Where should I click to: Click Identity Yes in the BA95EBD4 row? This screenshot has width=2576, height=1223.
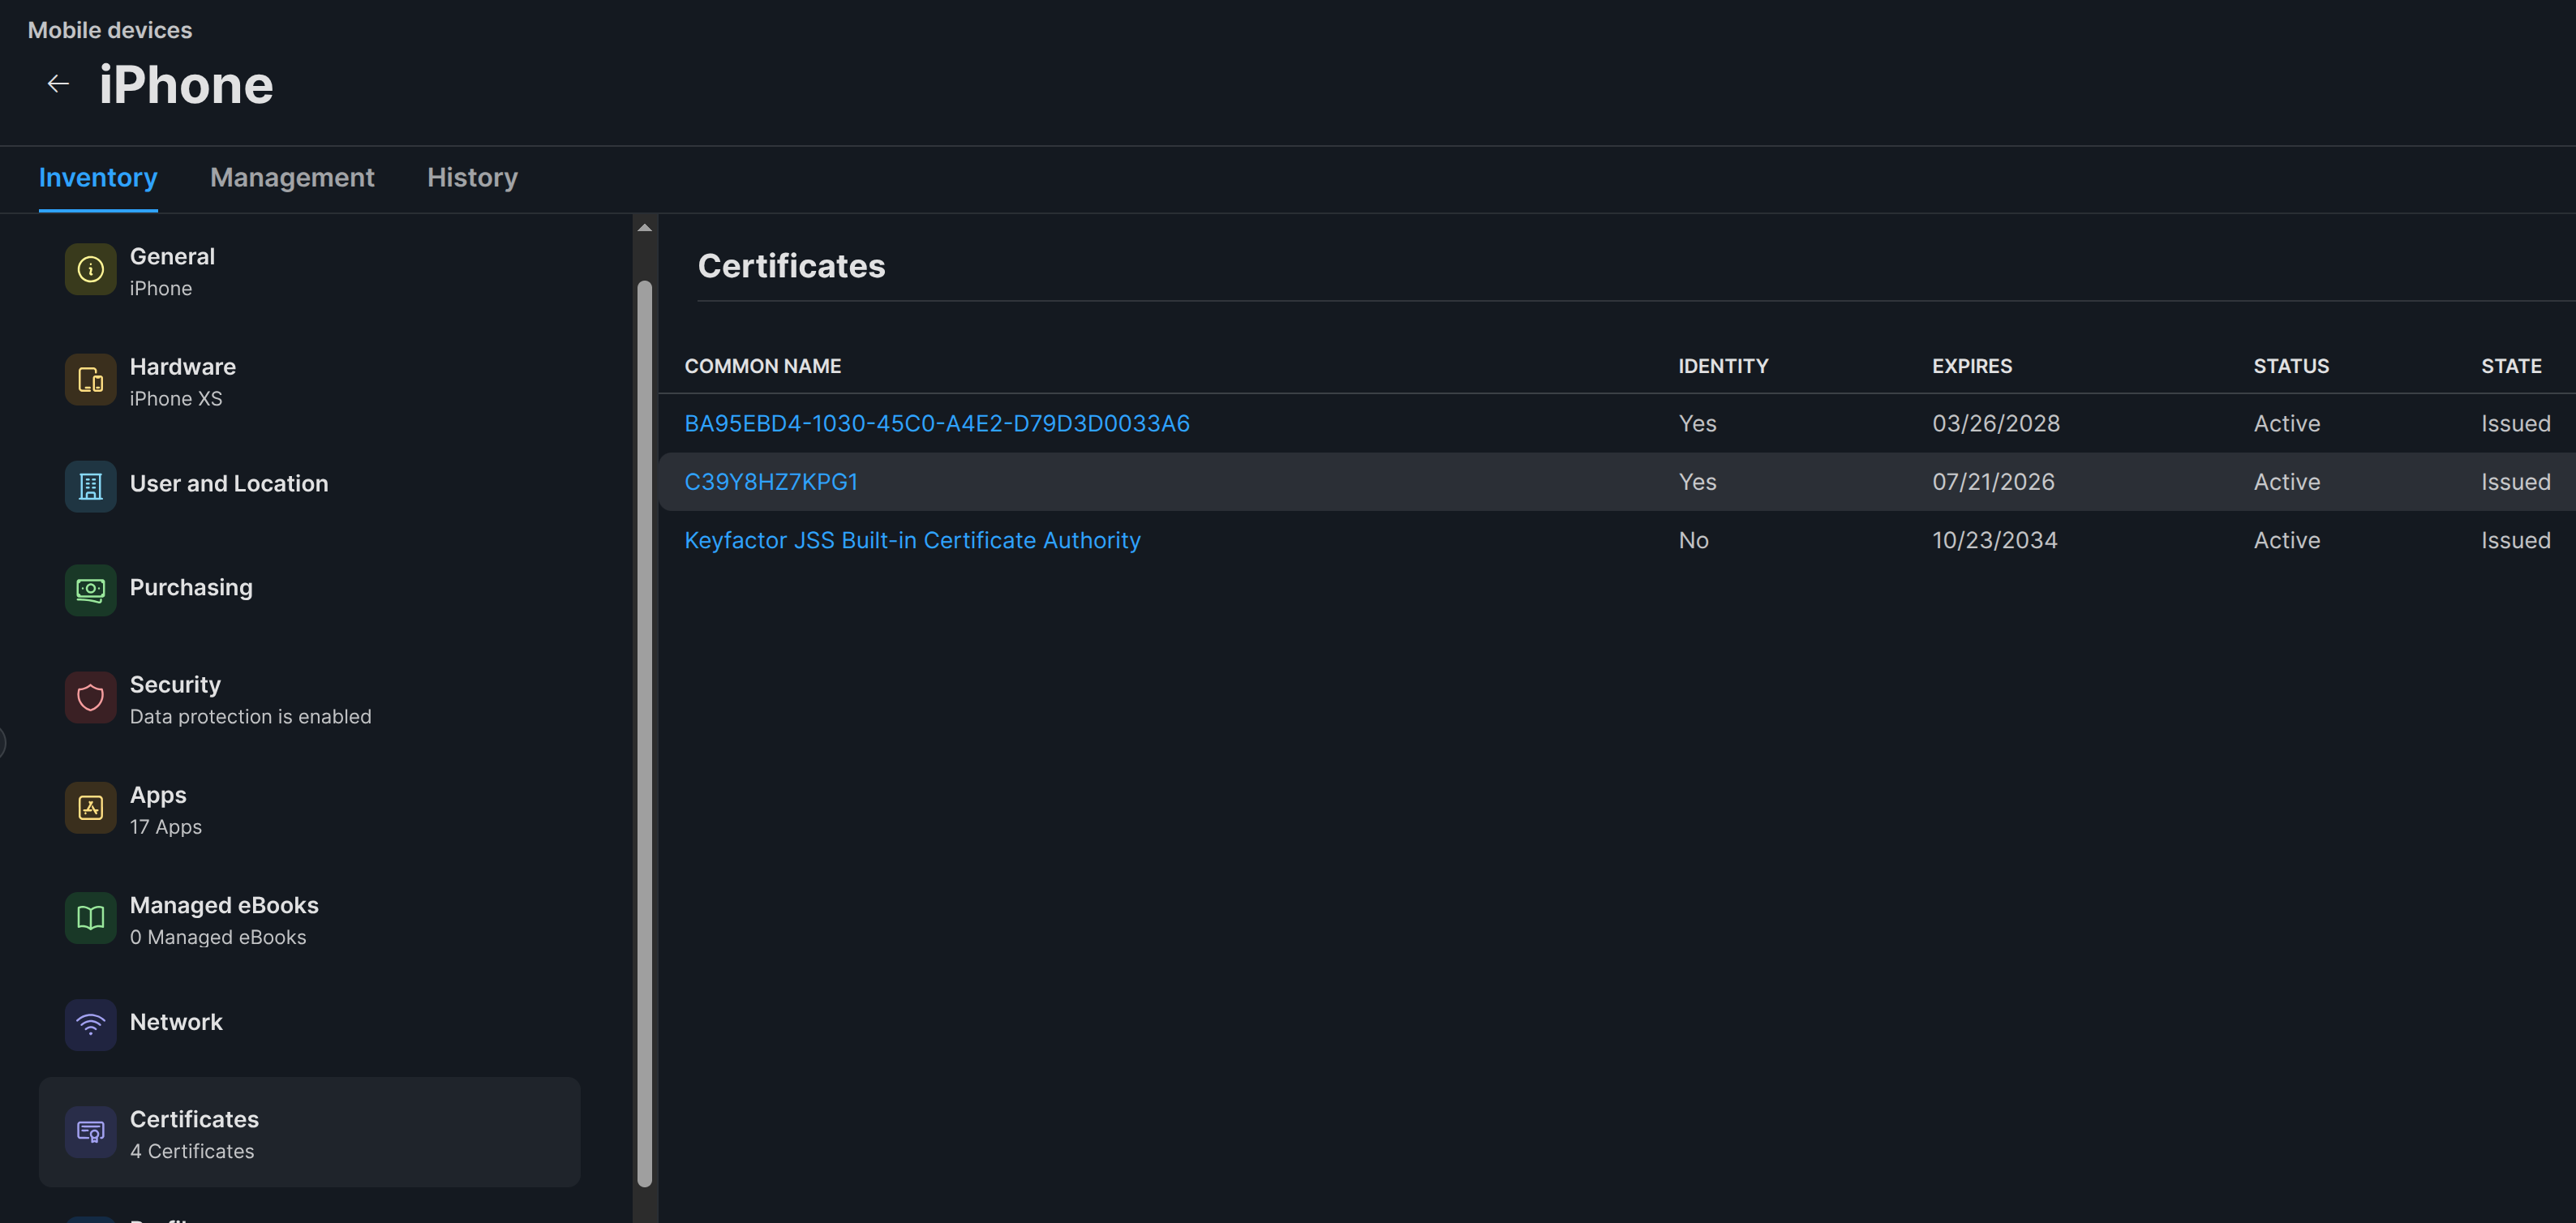[x=1697, y=424]
